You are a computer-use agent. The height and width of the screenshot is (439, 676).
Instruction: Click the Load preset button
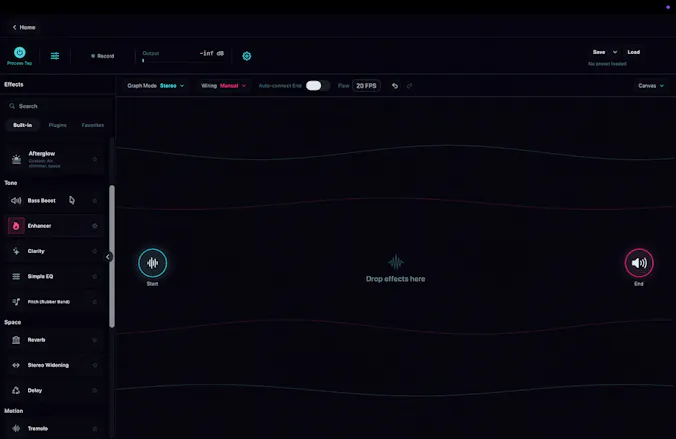[633, 52]
